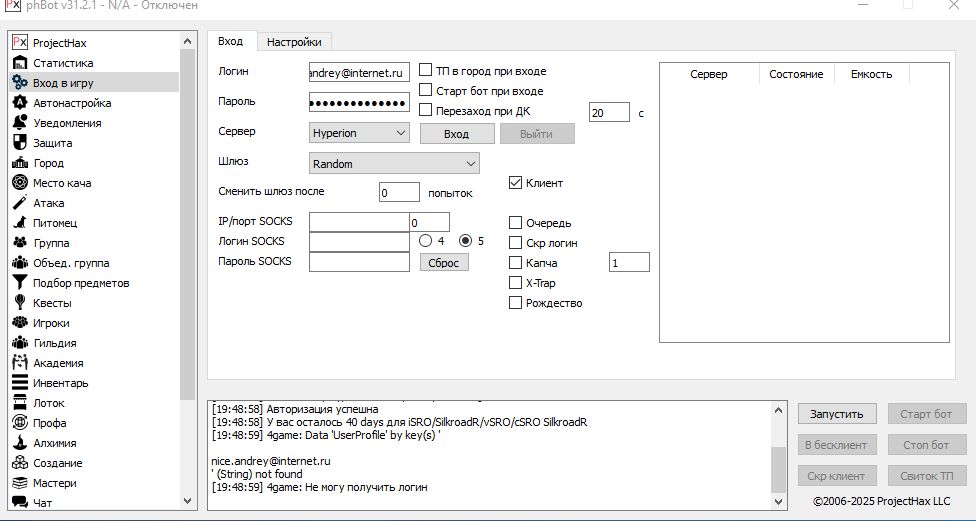
Task: Expand the Шлюз Random dropdown
Action: pos(394,164)
